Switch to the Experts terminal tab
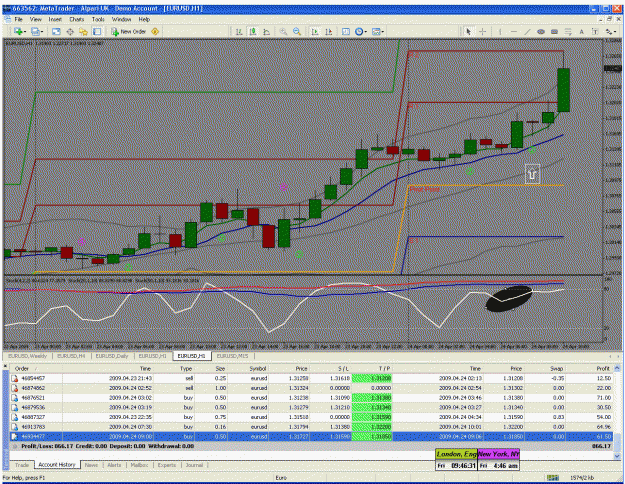 pyautogui.click(x=167, y=465)
